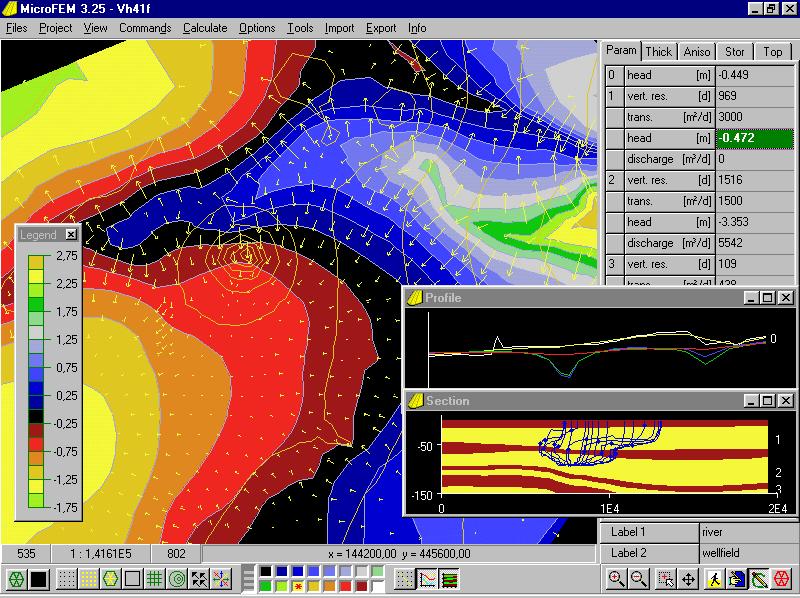Click the solid black square toolbar button

click(x=39, y=579)
